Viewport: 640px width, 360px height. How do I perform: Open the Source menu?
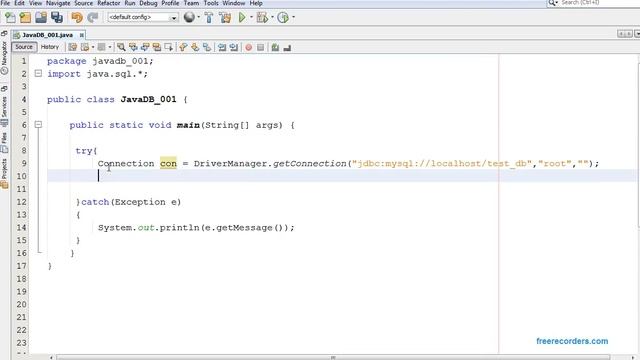83,3
